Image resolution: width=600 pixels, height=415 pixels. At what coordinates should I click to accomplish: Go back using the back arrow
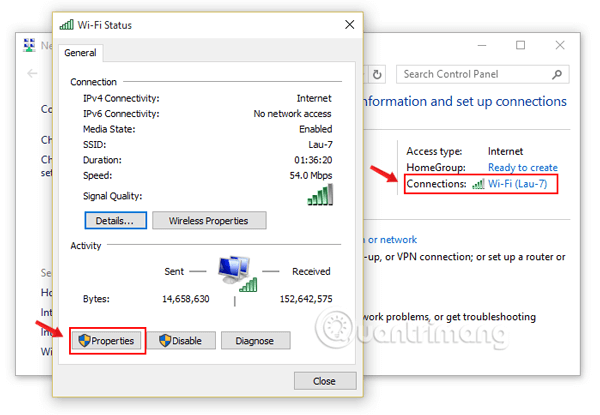point(31,74)
